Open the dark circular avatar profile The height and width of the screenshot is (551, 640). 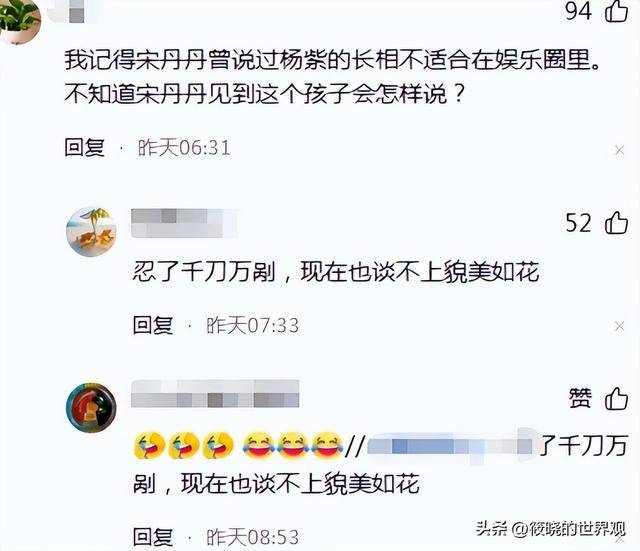91,407
